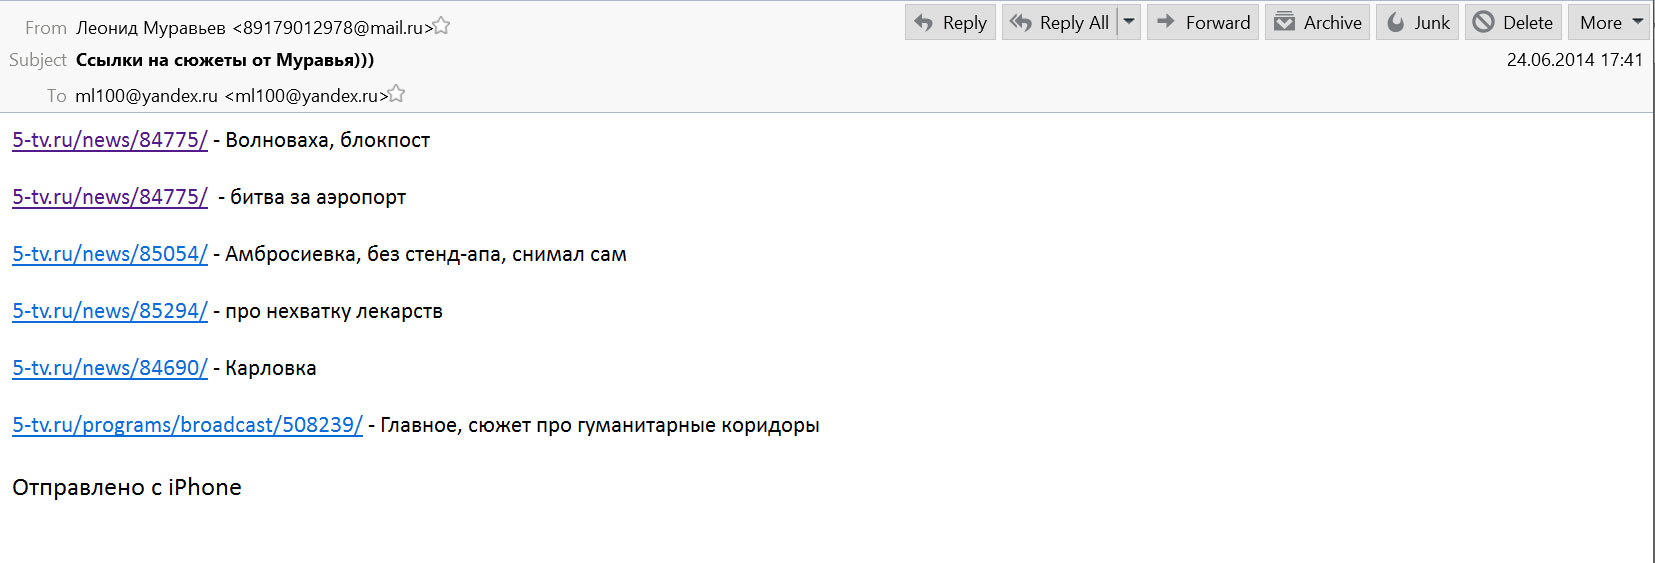Open the 5-tv.ru/news/85294/ link
The height and width of the screenshot is (563, 1655).
(x=110, y=311)
